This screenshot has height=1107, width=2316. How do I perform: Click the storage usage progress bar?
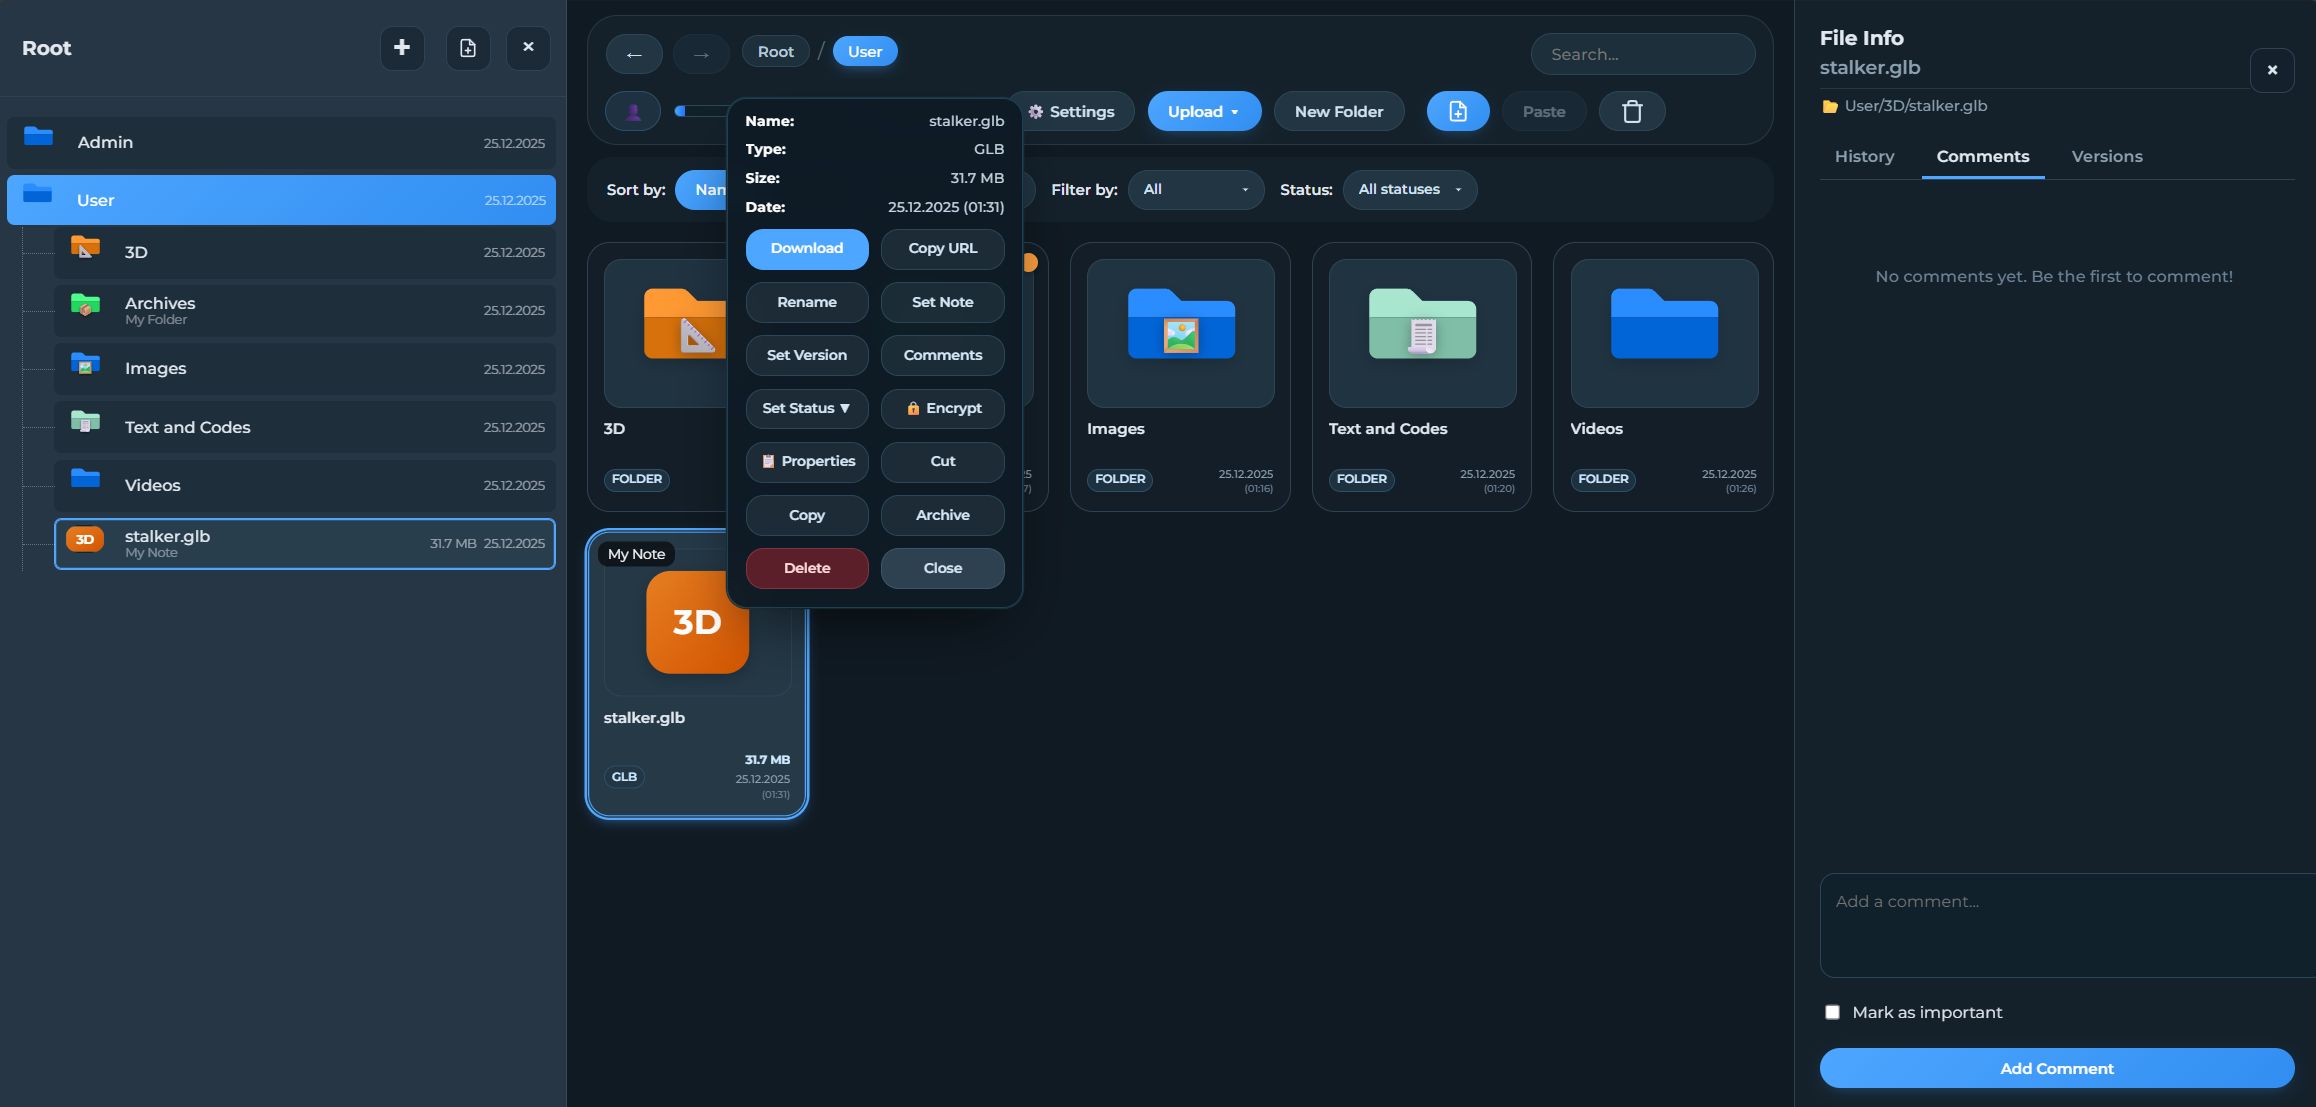(702, 111)
